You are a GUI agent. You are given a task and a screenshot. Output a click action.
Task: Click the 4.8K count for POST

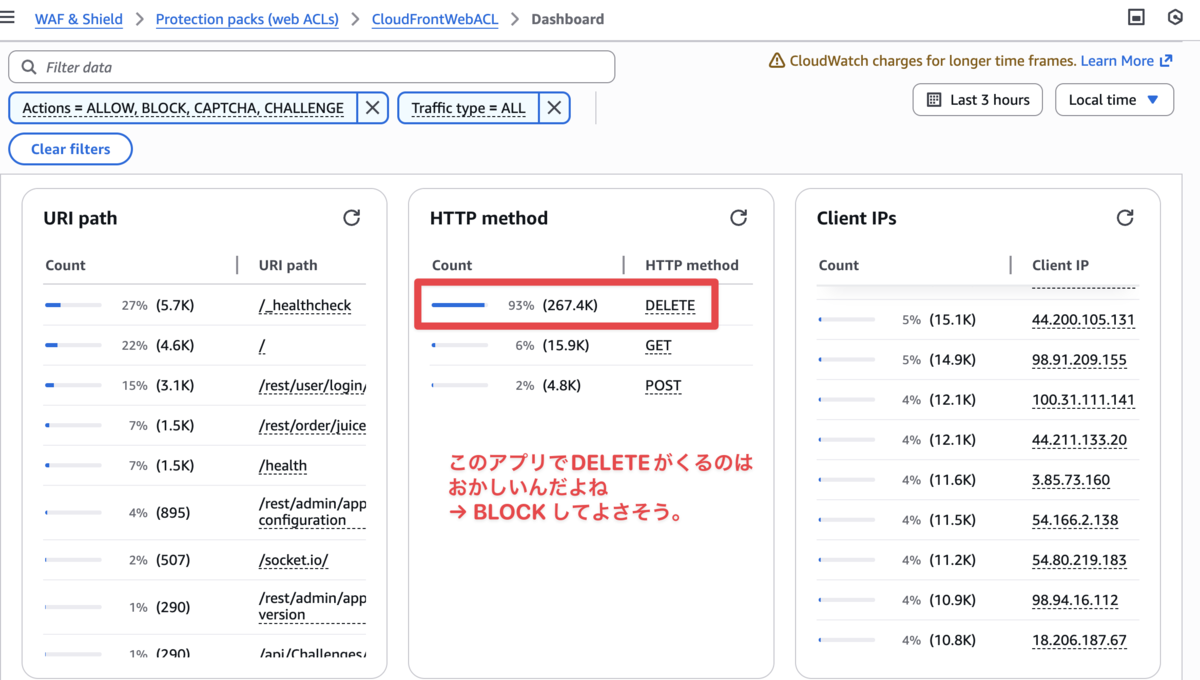(x=561, y=385)
